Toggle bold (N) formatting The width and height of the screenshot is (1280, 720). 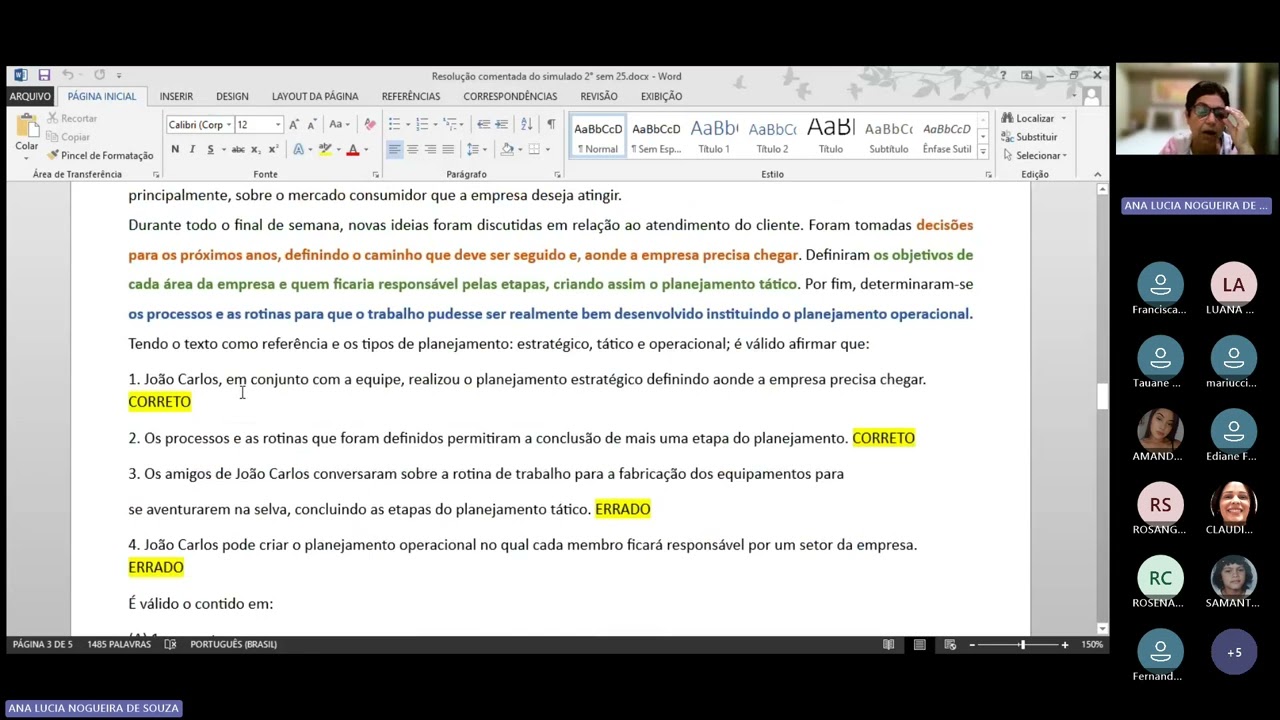pyautogui.click(x=175, y=150)
